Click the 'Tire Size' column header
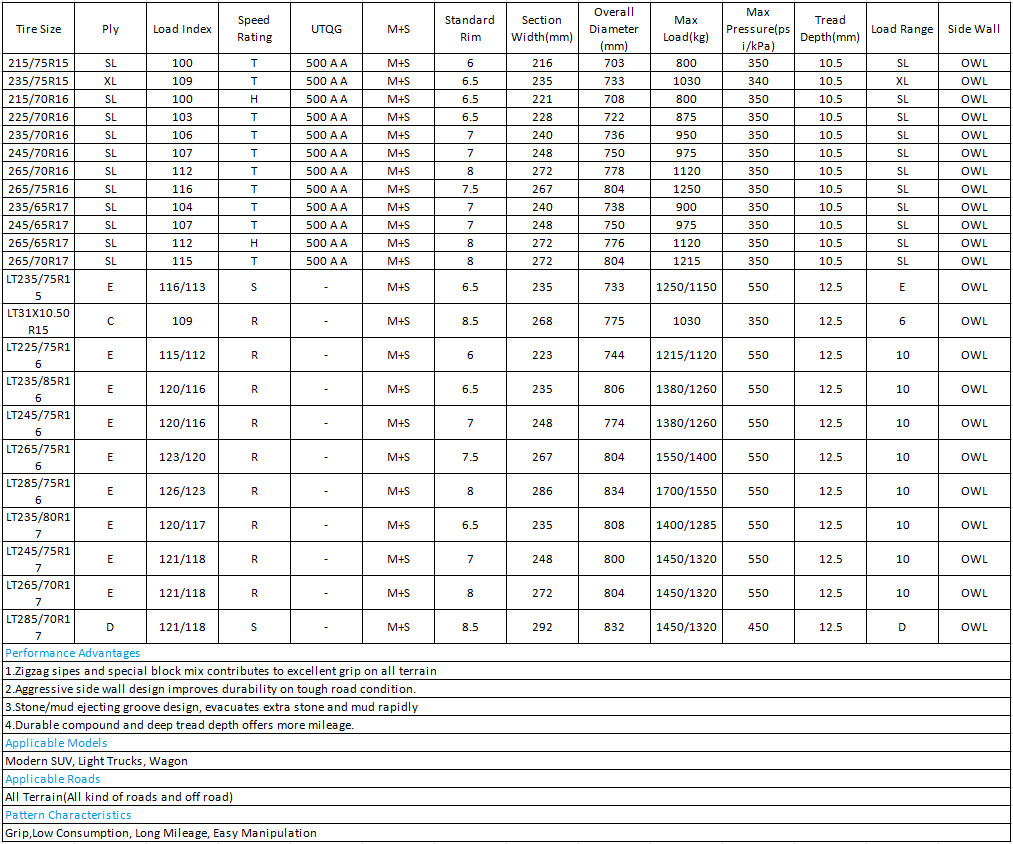1013x844 pixels. [x=39, y=29]
